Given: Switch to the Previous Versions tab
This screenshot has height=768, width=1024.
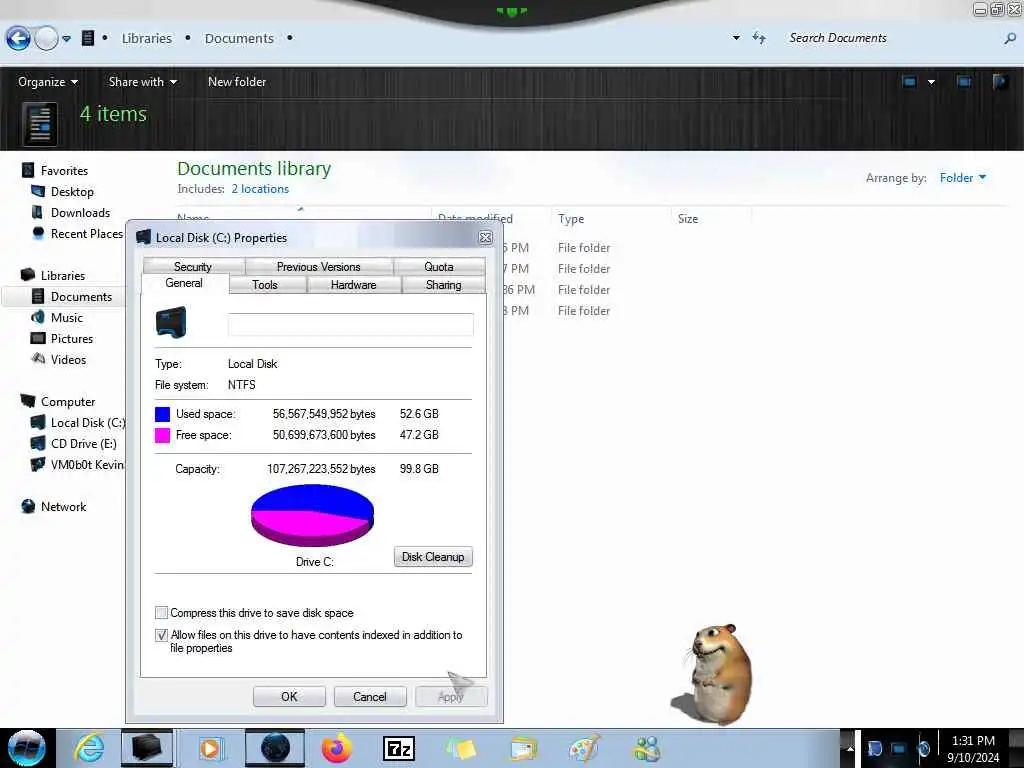Looking at the screenshot, I should coord(319,266).
